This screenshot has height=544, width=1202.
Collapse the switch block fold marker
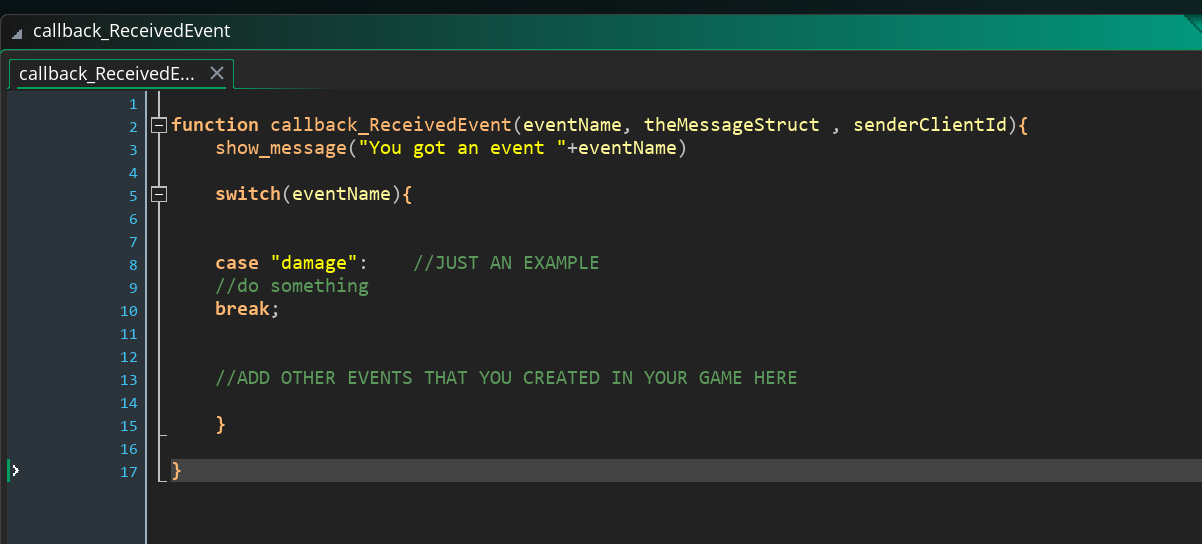tap(158, 194)
